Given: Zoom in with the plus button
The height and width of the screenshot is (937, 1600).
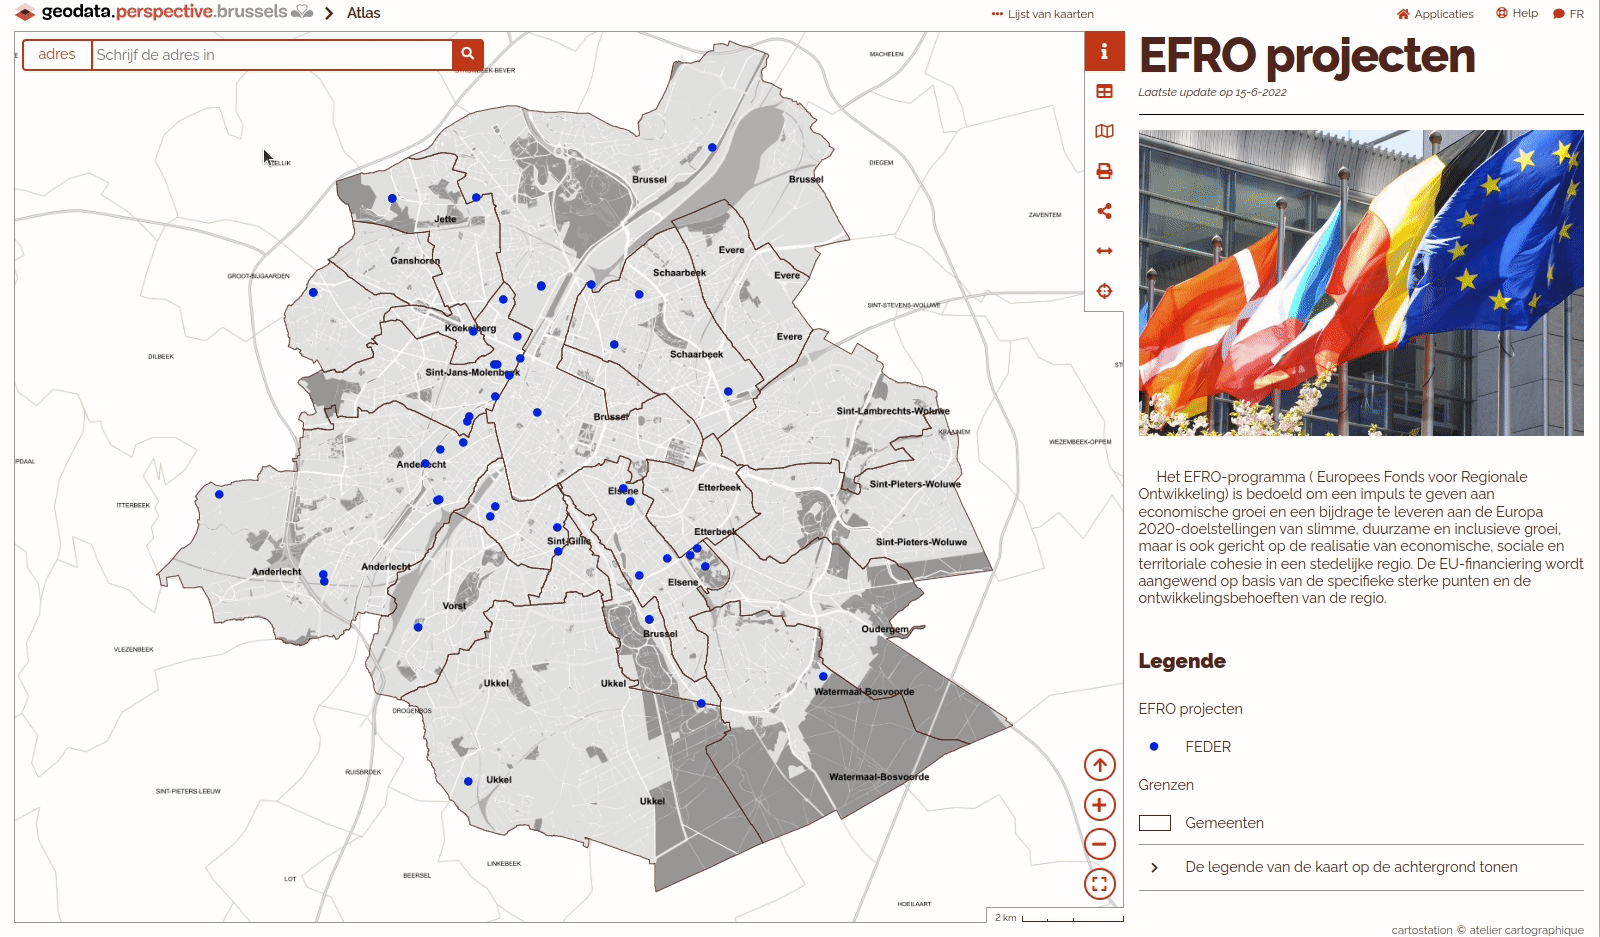Looking at the screenshot, I should pos(1099,805).
